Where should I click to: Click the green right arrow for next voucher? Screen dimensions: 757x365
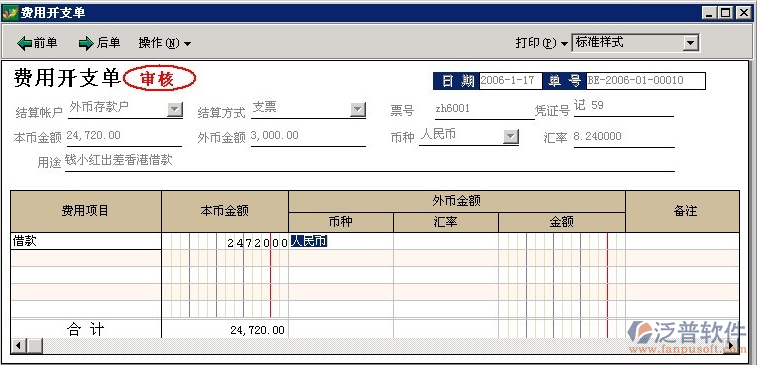point(86,43)
